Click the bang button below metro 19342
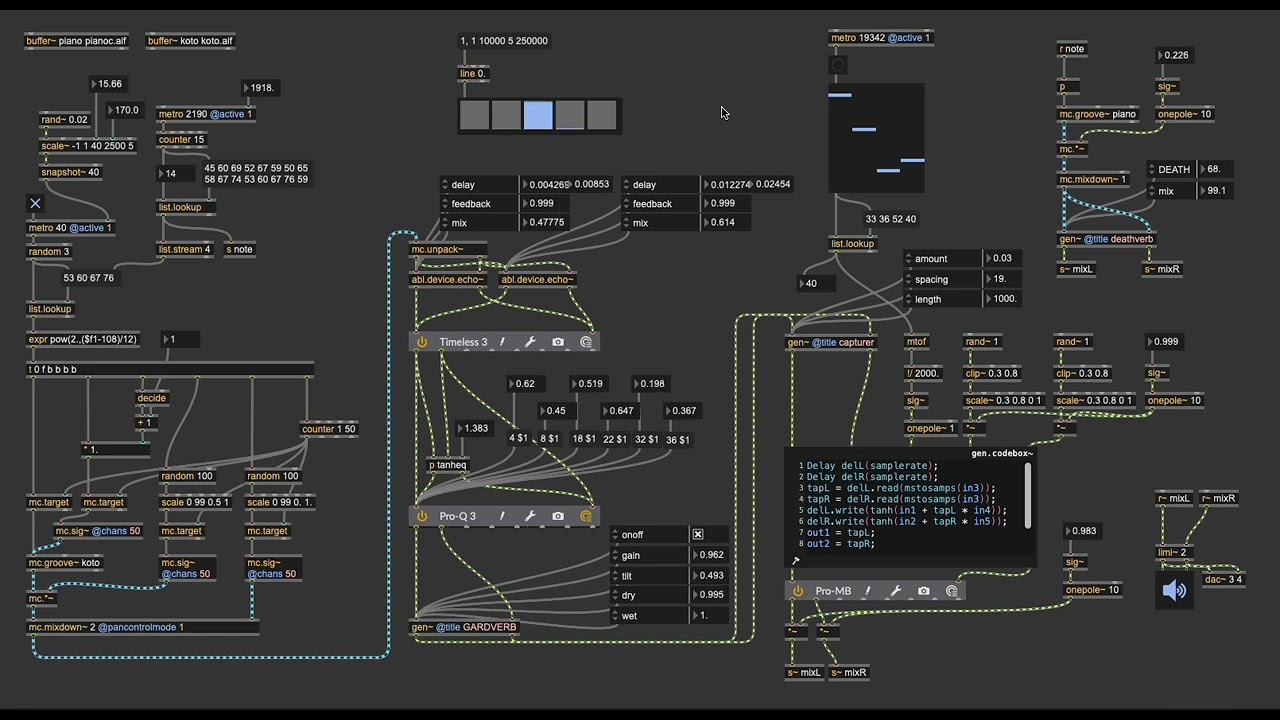 coord(838,66)
